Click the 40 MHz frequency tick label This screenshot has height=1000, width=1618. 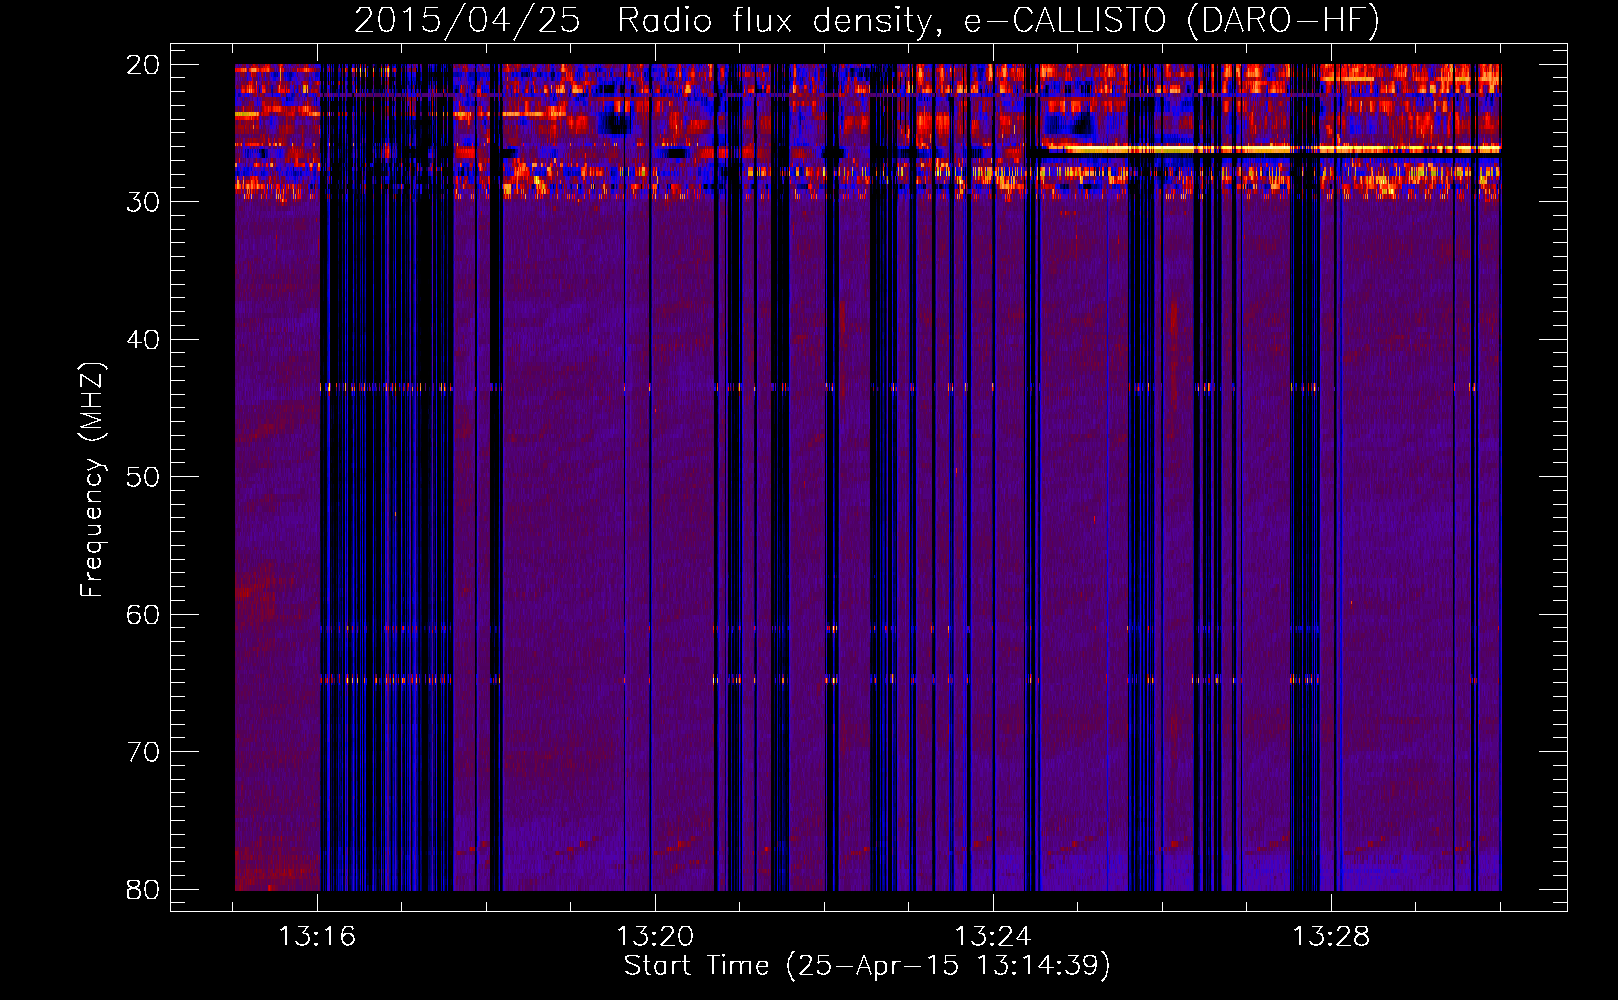[x=143, y=340]
